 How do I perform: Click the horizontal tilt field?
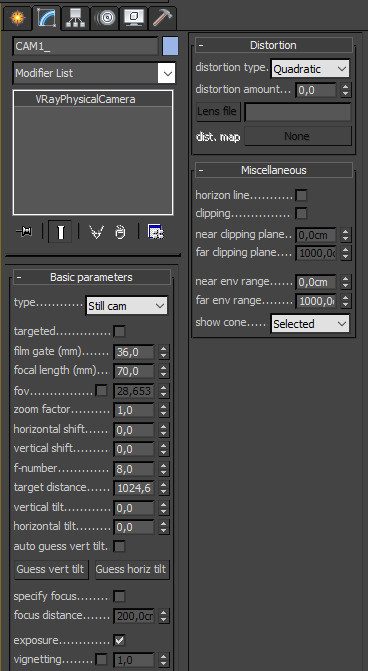134,527
